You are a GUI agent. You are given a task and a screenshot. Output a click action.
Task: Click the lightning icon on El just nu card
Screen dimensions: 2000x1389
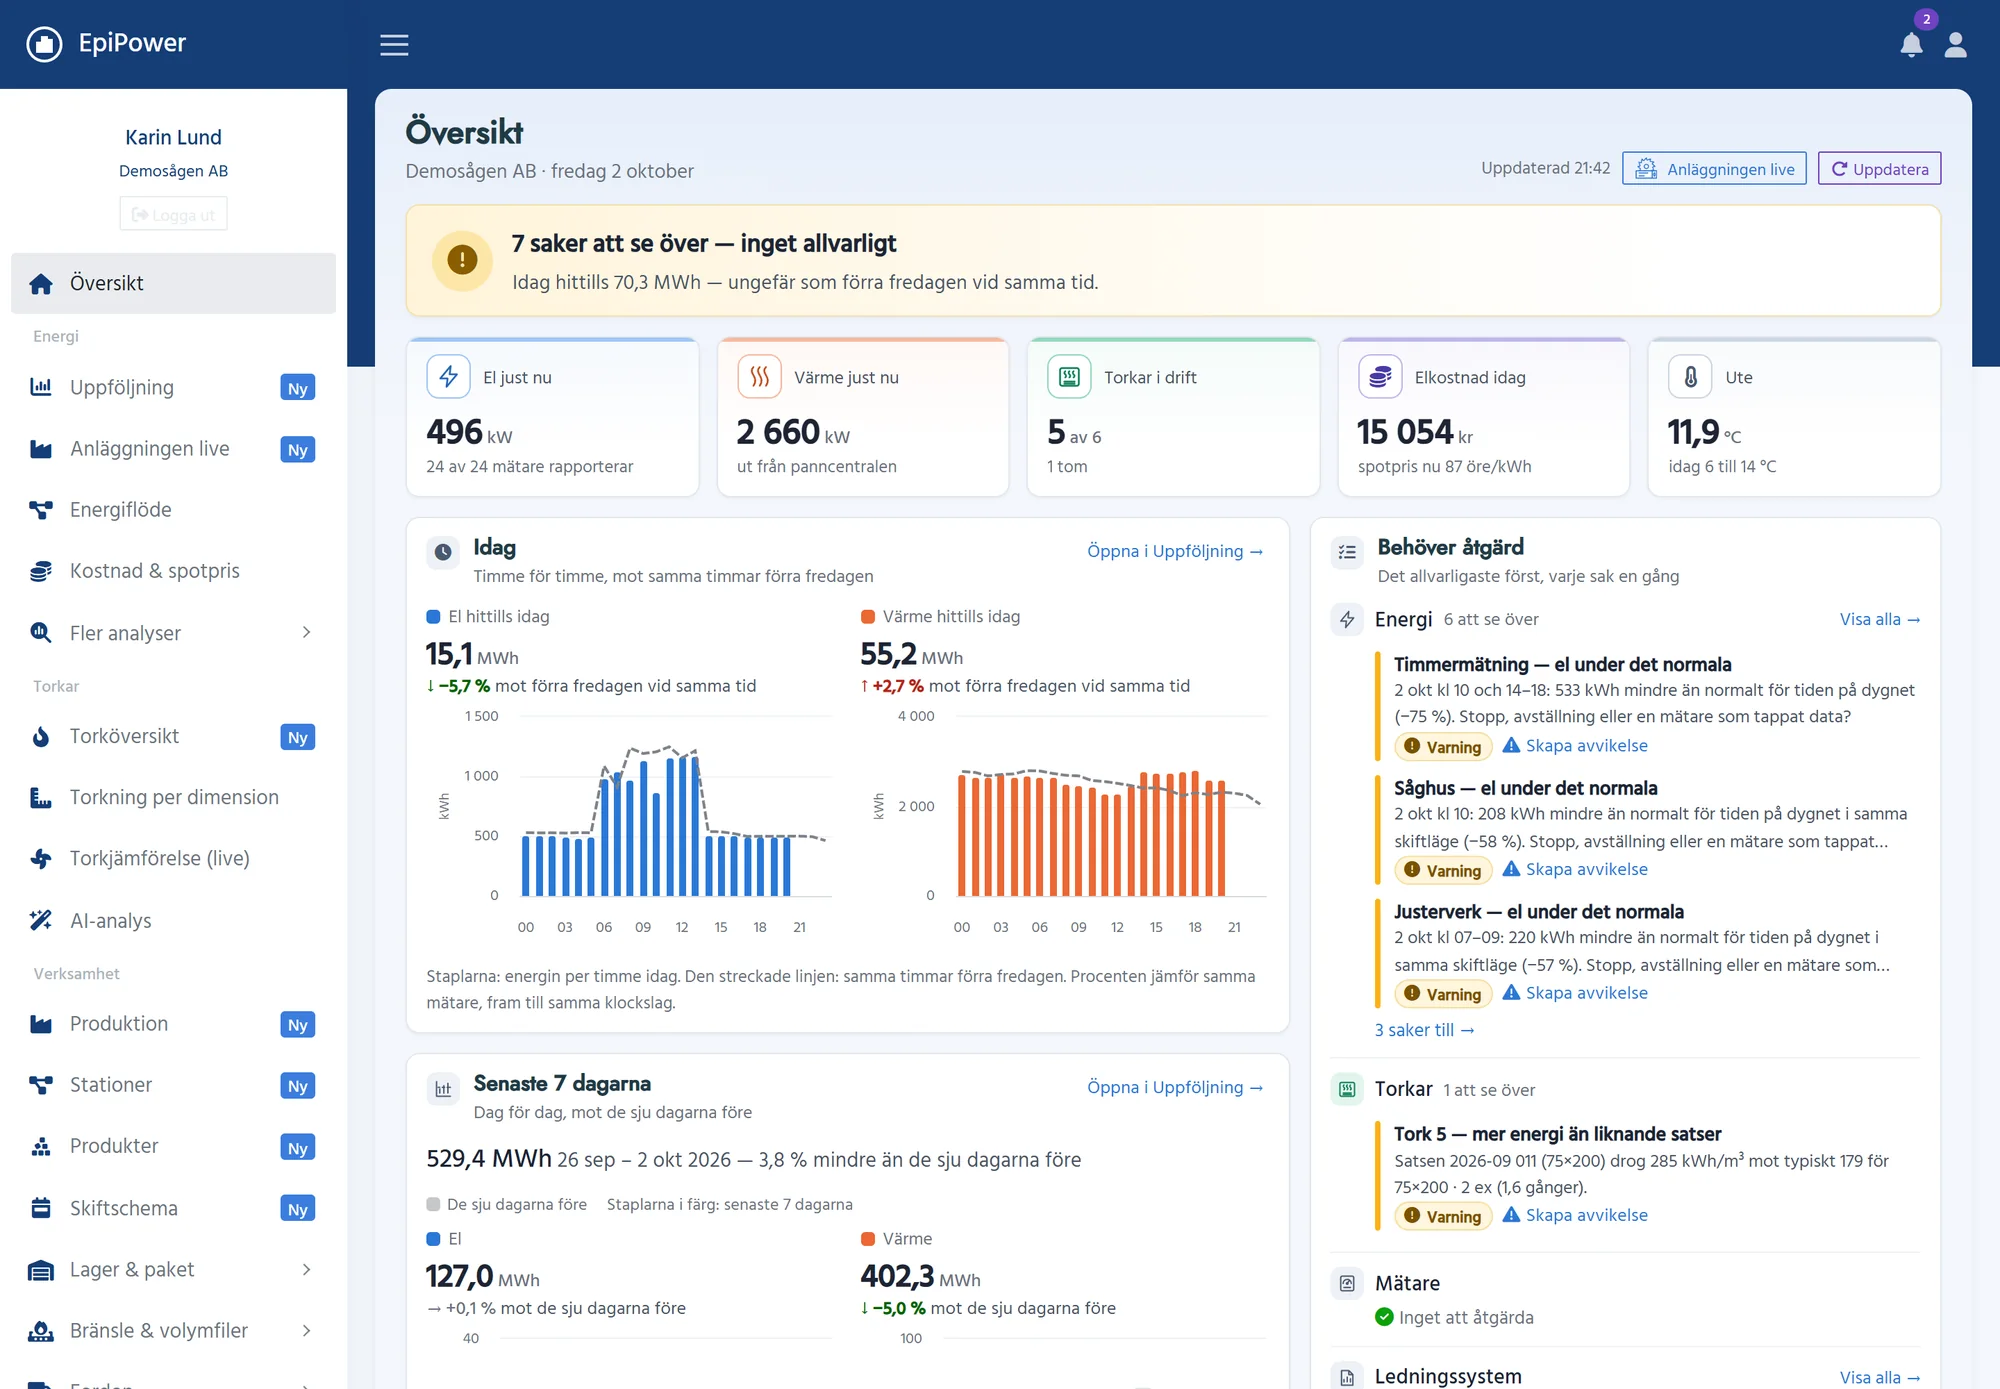click(x=448, y=377)
